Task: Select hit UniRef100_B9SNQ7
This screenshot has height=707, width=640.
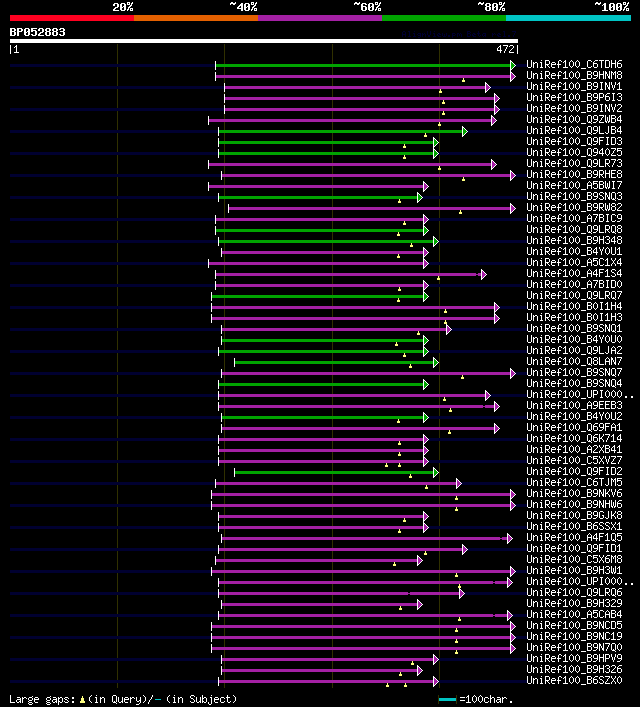Action: point(574,372)
